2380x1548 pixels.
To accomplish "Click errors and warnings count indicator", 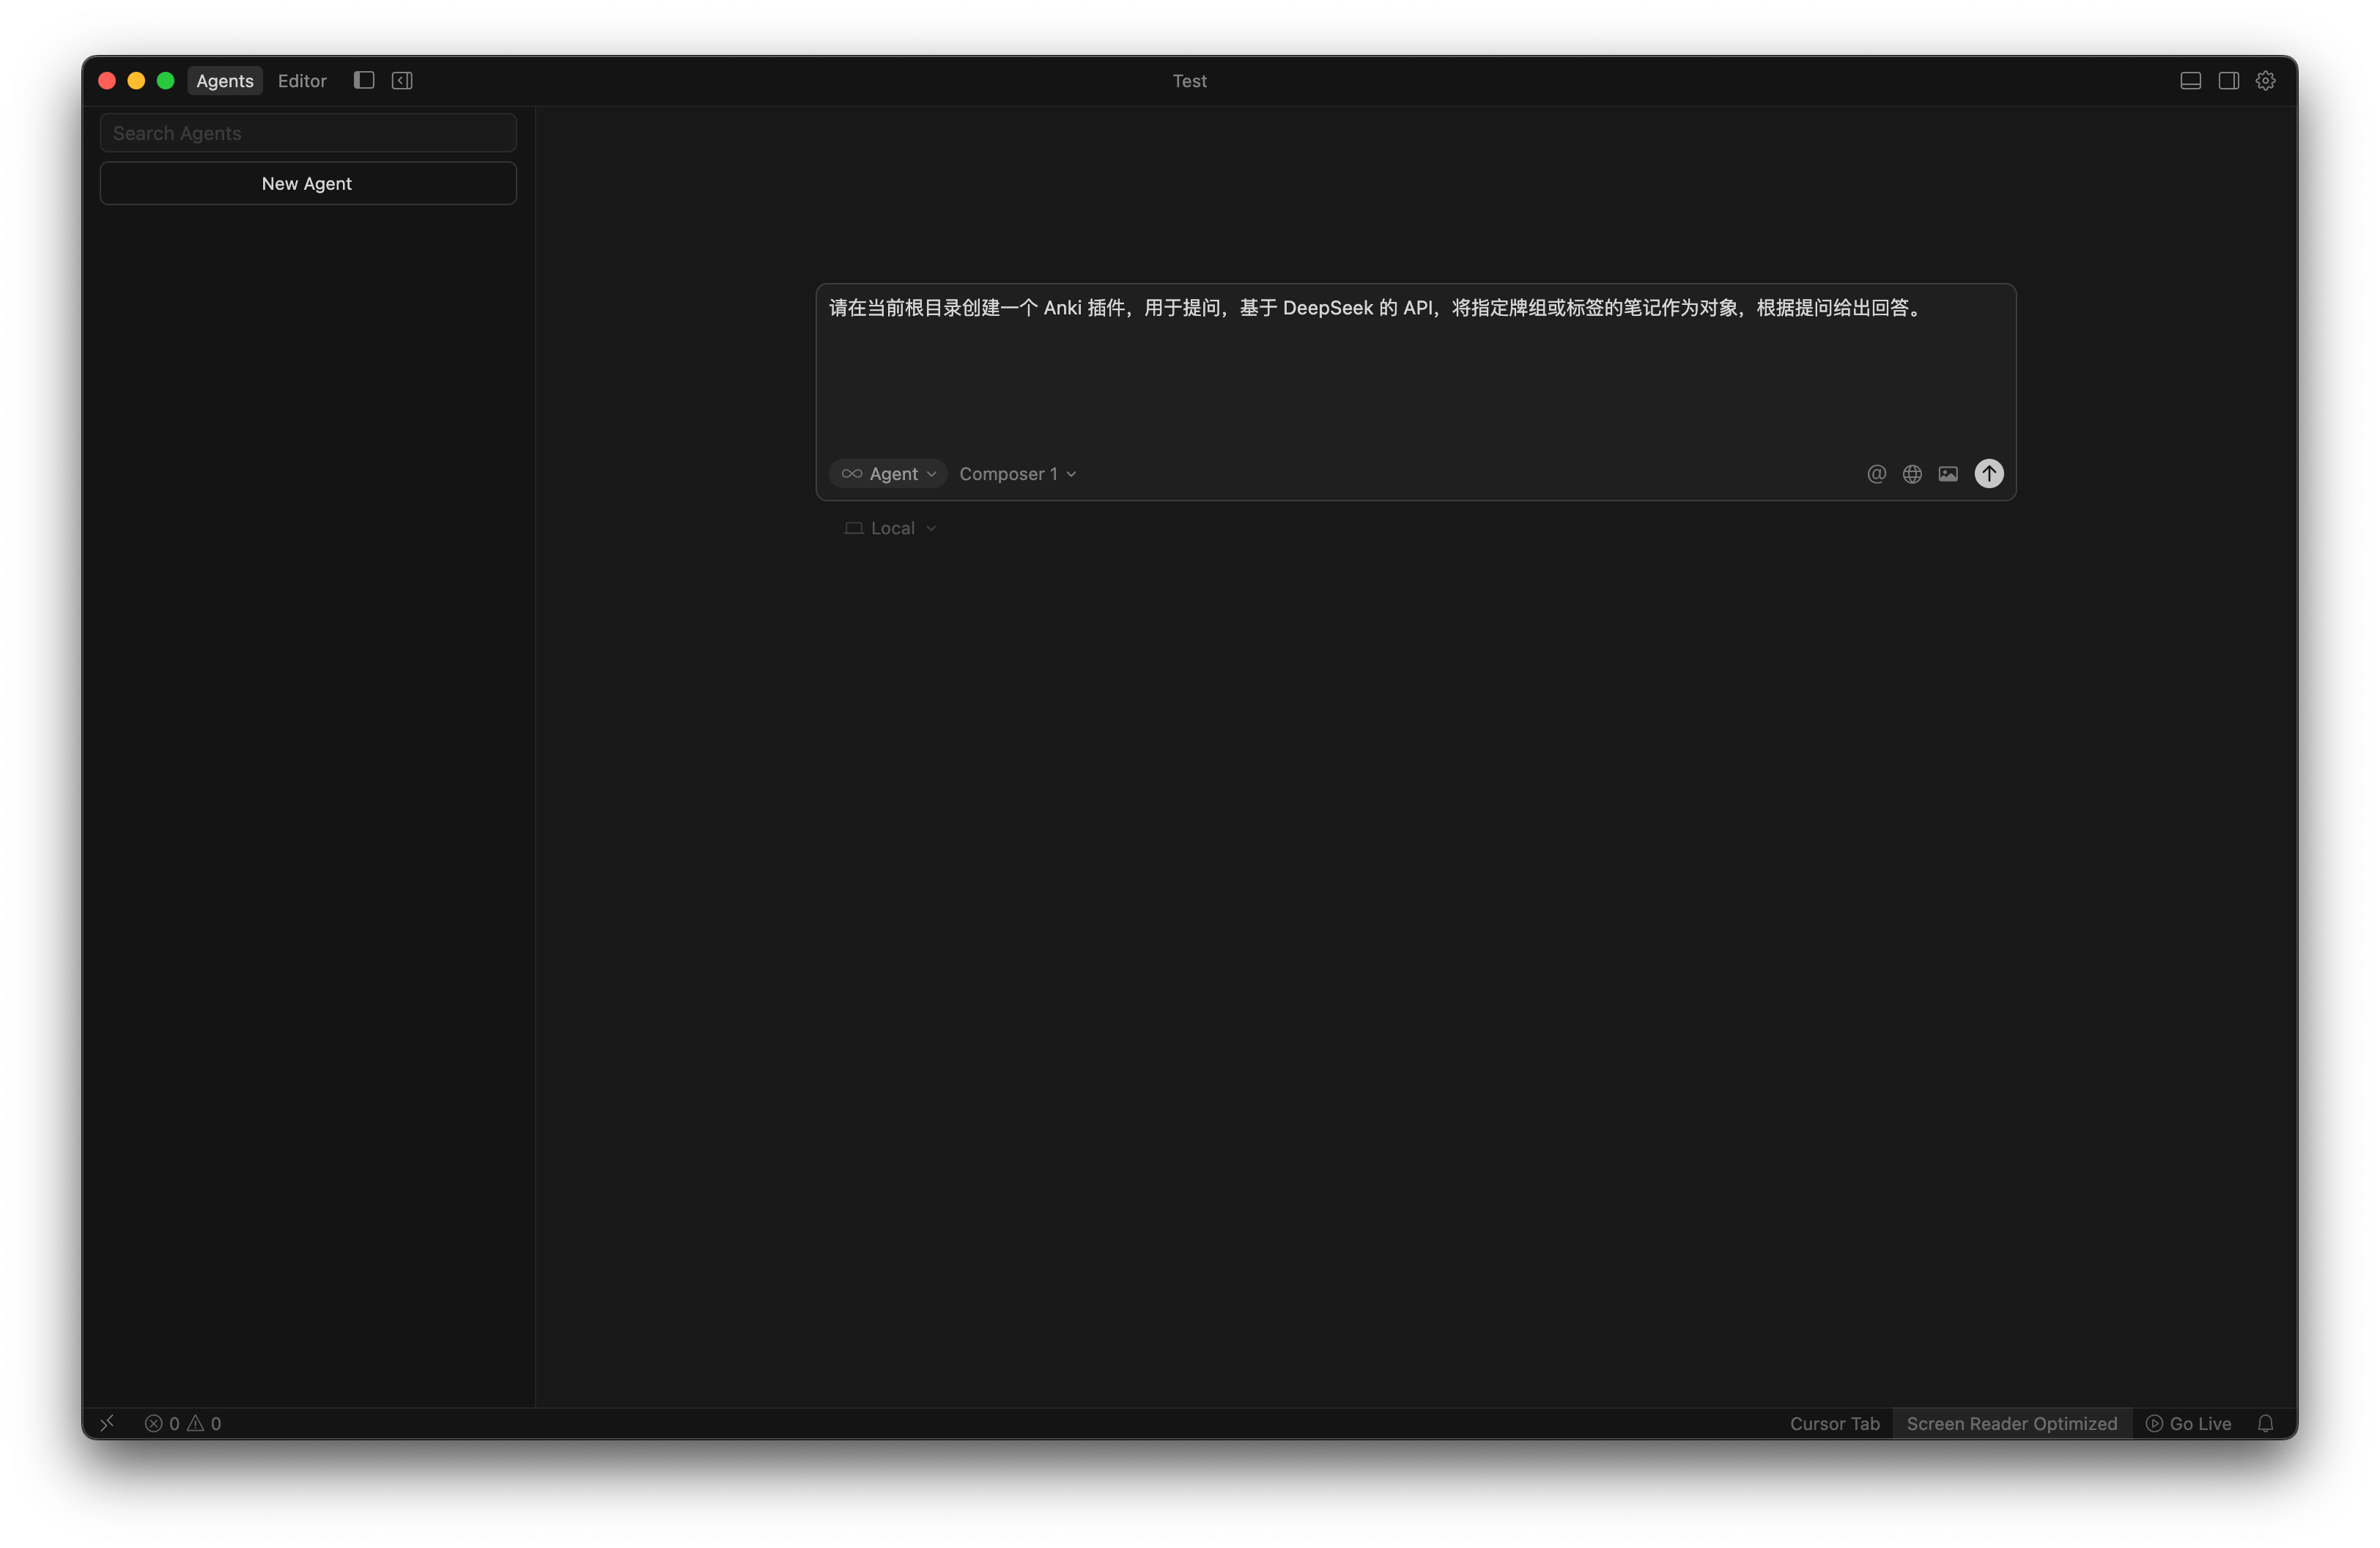I will click(x=183, y=1423).
